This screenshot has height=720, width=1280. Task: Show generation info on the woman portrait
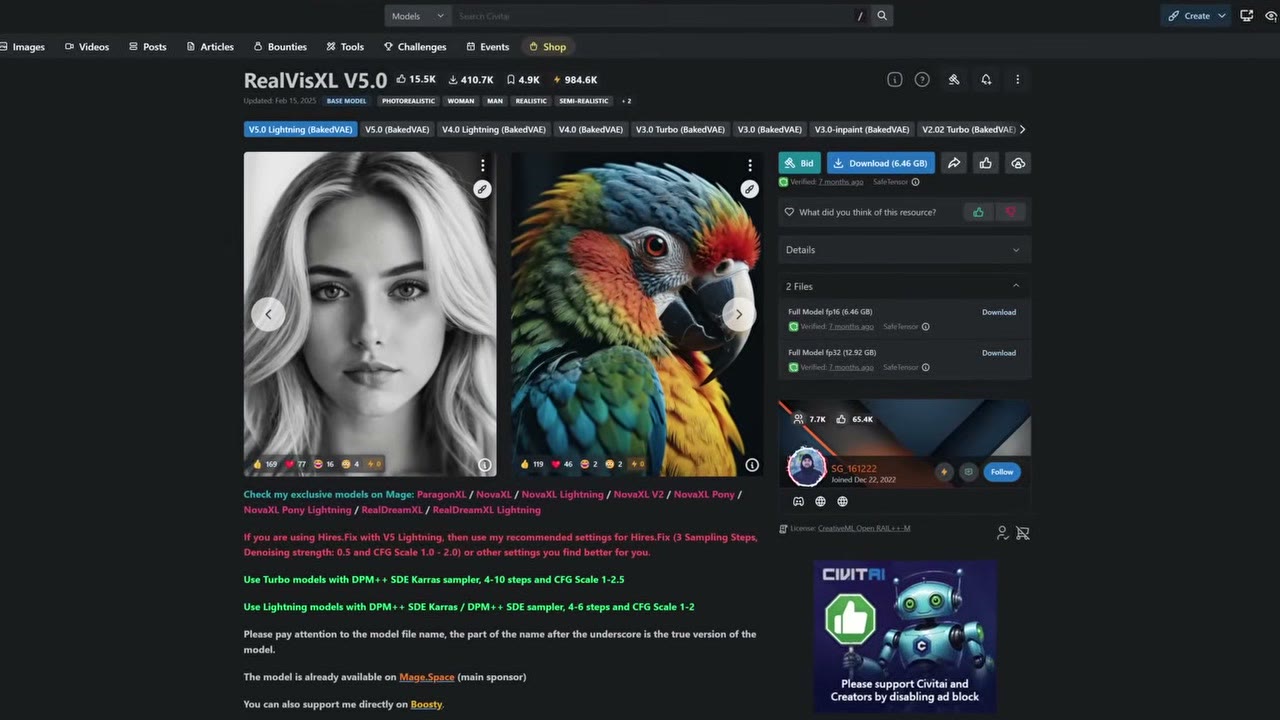(x=484, y=465)
